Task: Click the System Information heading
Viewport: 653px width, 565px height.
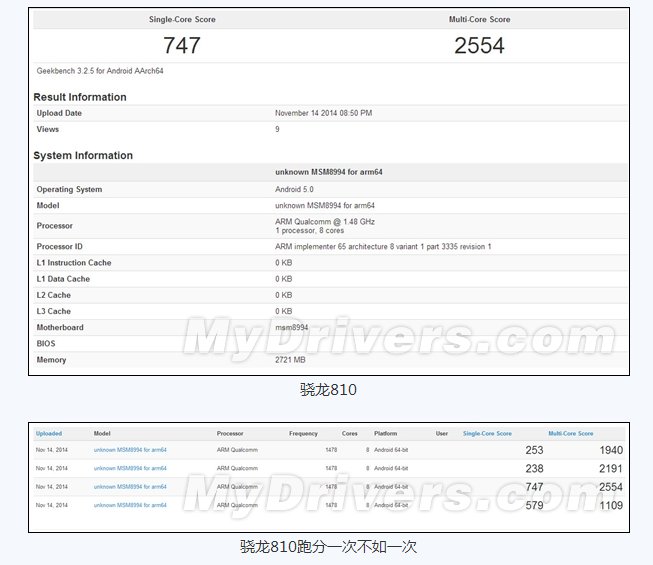Action: [x=83, y=155]
